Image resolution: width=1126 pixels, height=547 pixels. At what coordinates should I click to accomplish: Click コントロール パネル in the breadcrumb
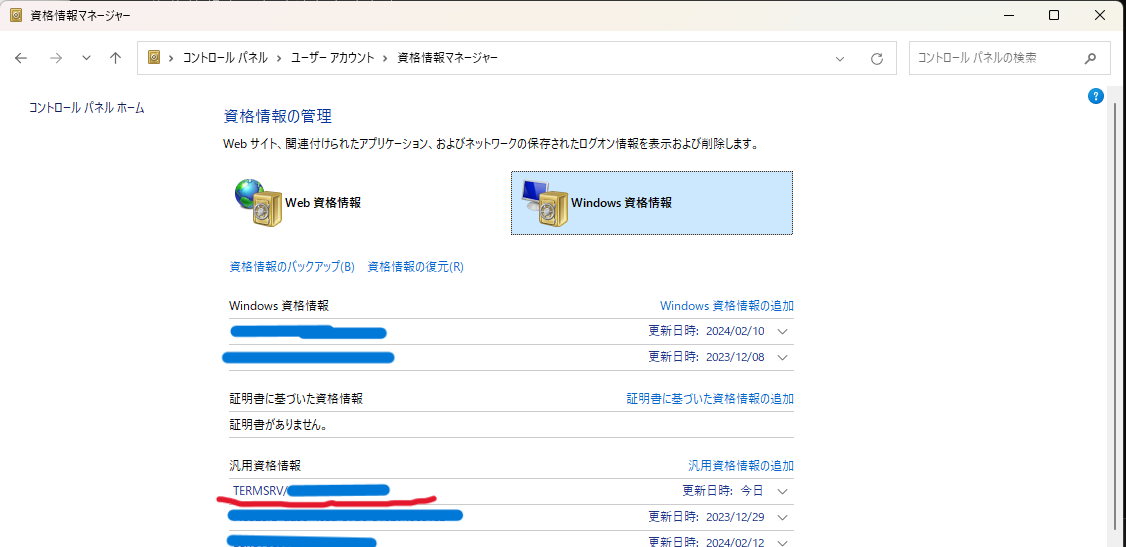(223, 58)
